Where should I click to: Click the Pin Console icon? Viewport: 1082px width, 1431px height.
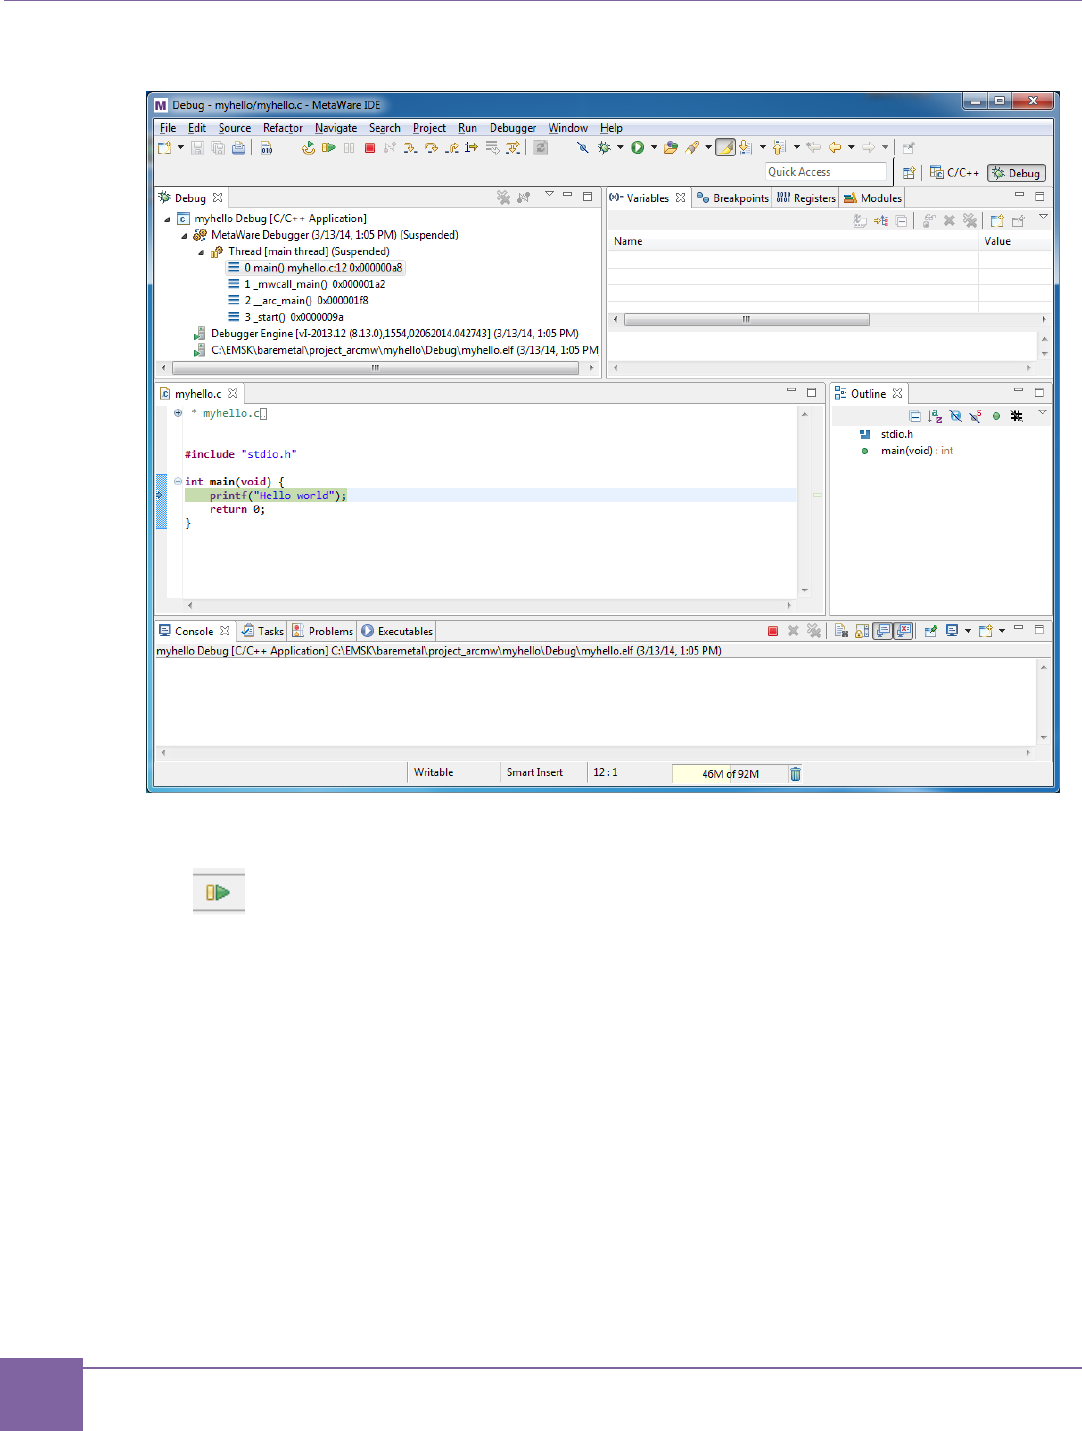point(930,631)
